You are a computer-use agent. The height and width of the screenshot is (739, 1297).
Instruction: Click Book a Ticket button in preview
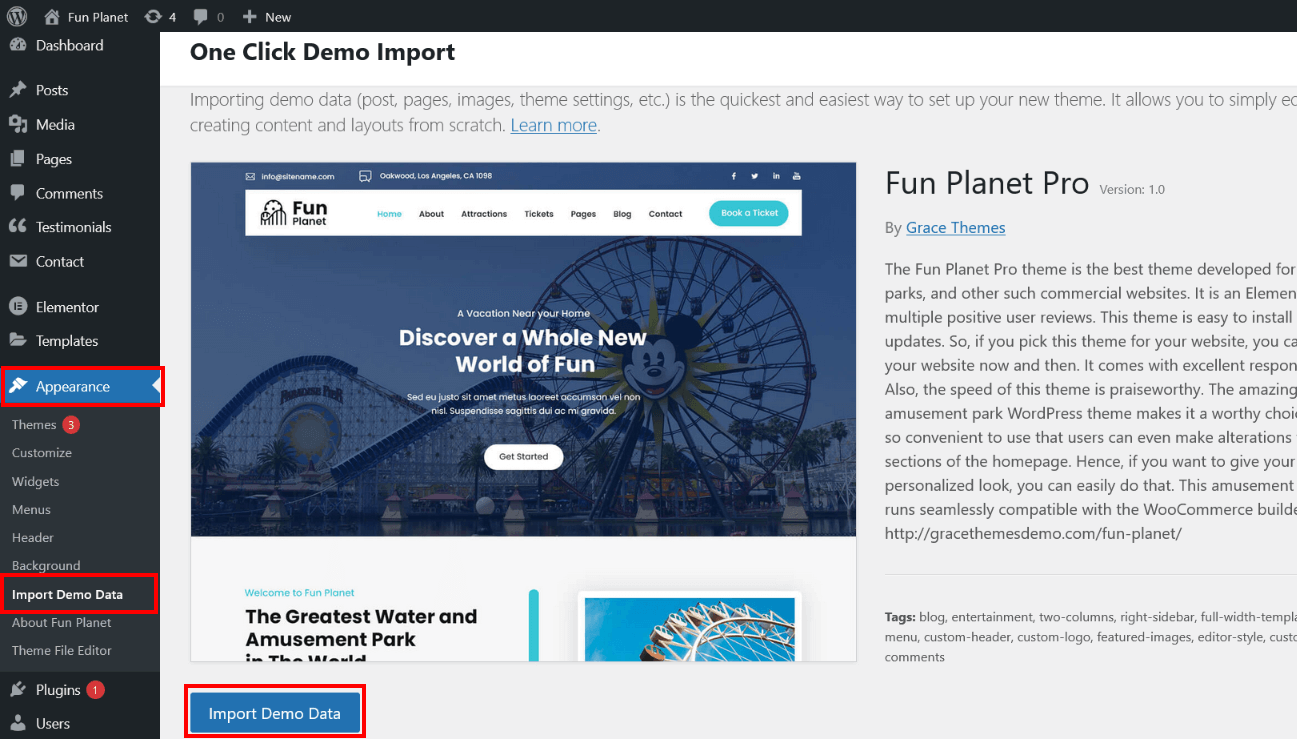click(x=749, y=213)
